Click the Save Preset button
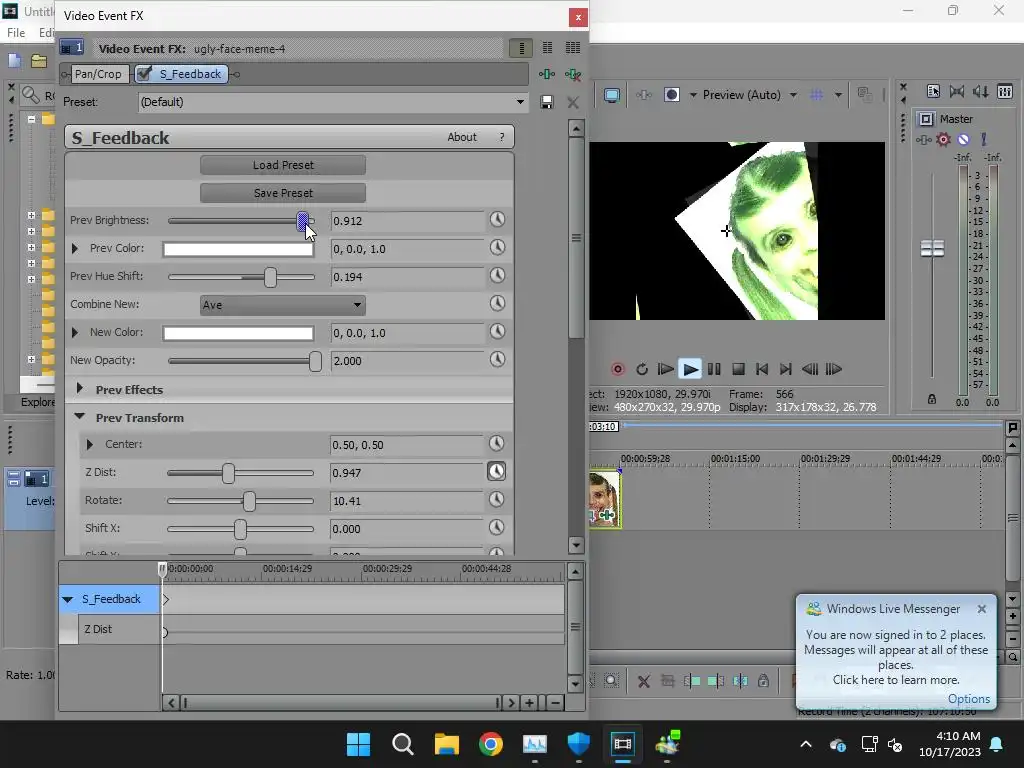This screenshot has height=768, width=1024. (283, 193)
